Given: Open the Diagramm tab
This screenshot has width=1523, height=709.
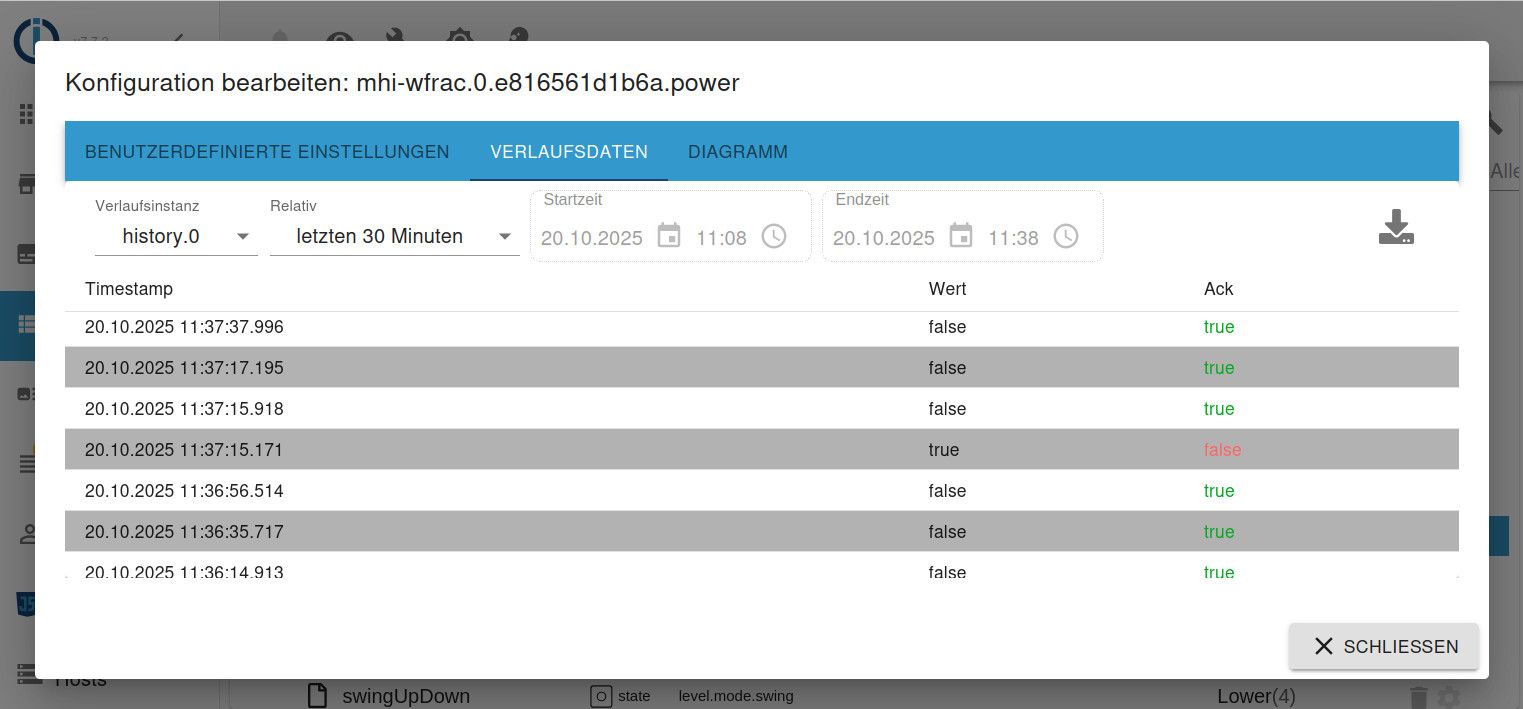Looking at the screenshot, I should 738,152.
